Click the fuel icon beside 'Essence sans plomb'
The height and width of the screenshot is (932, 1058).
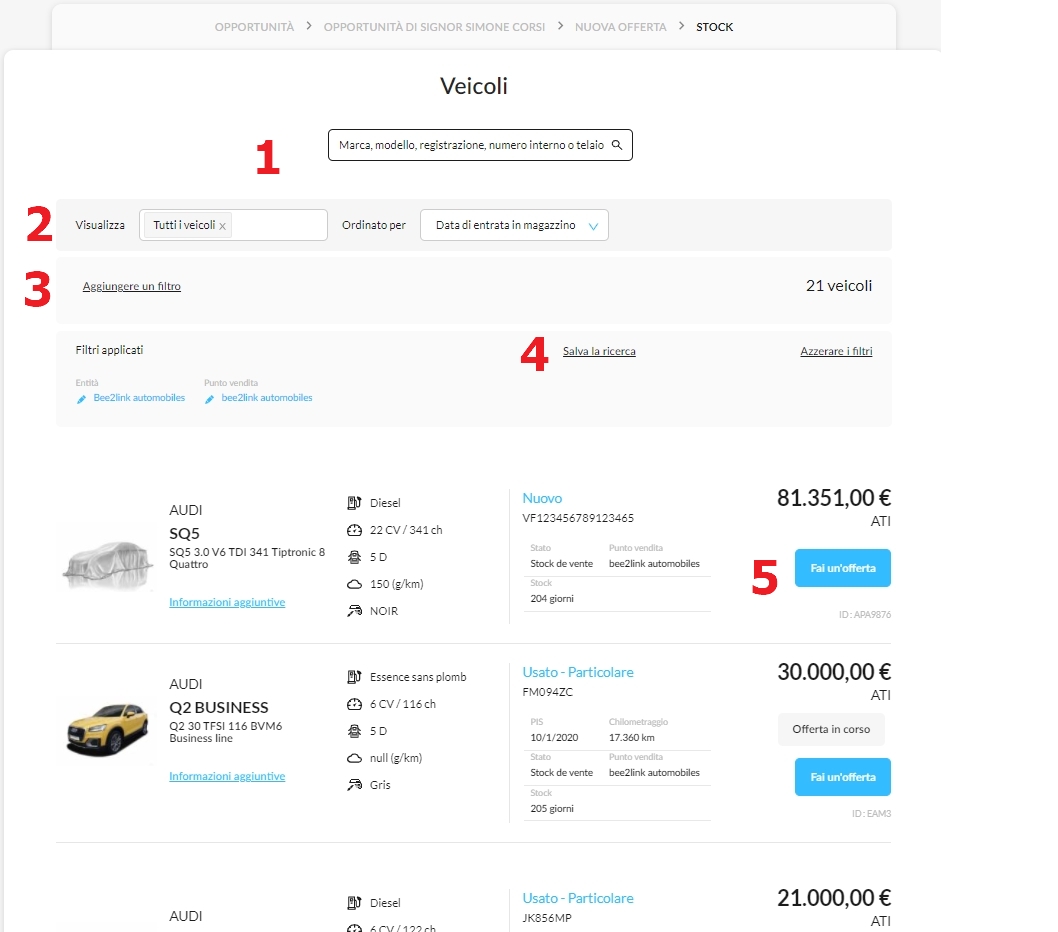pos(354,677)
